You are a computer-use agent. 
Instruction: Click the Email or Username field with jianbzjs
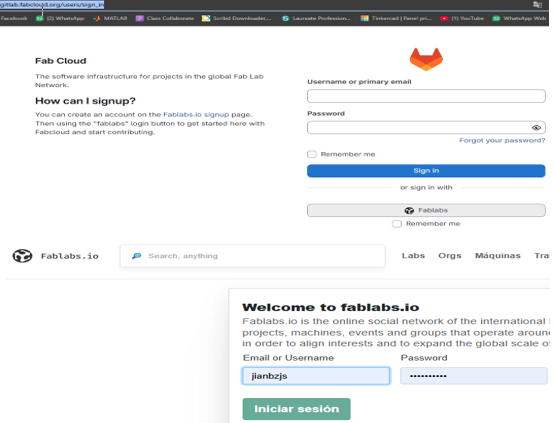[316, 376]
